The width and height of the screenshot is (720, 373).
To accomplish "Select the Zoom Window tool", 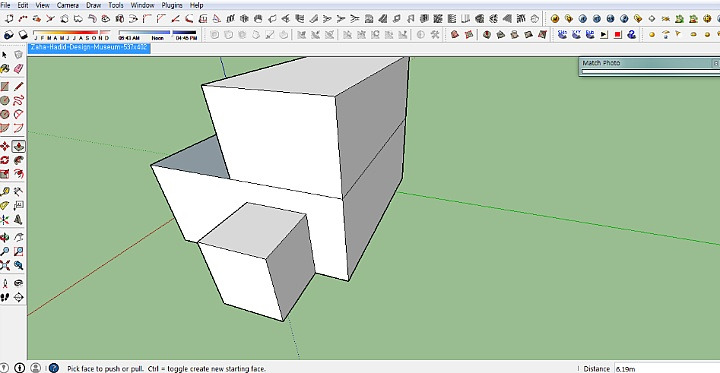I will 18,251.
